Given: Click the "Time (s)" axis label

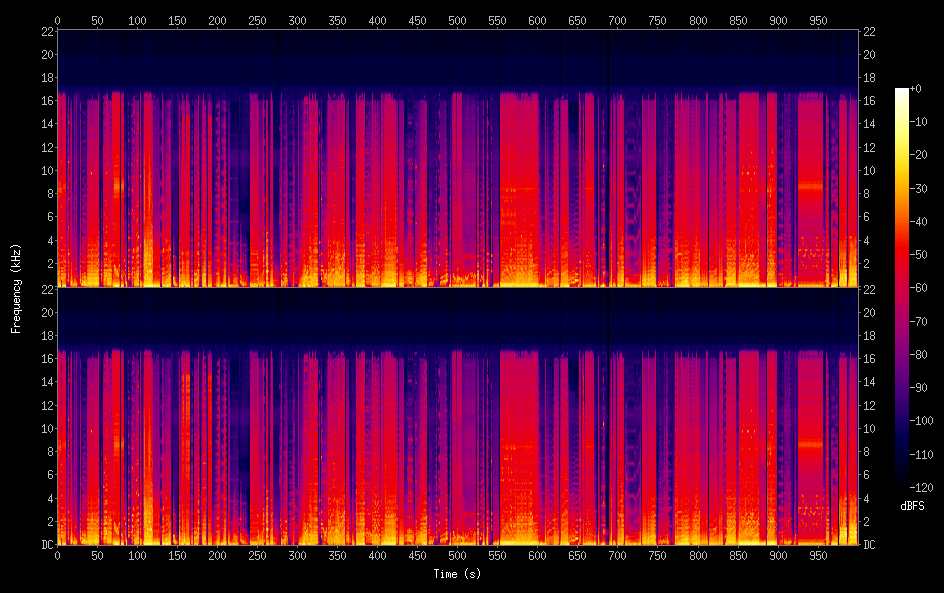Looking at the screenshot, I should 456,574.
